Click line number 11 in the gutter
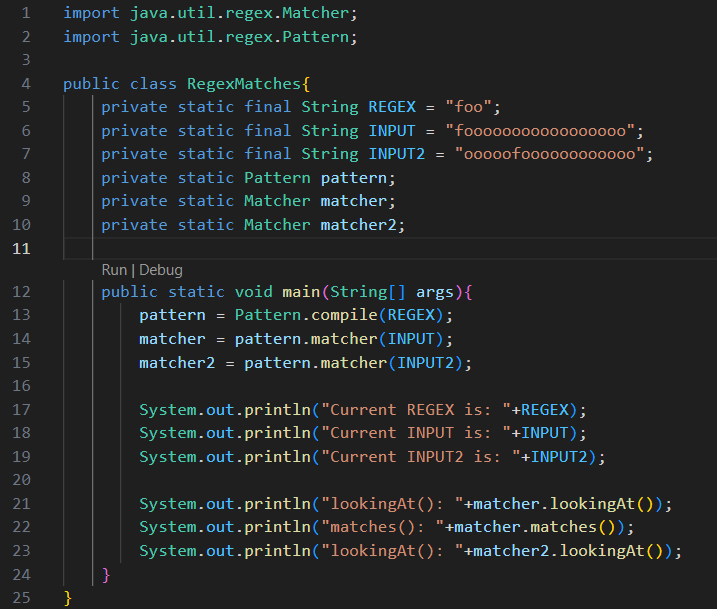The image size is (717, 609). tap(21, 249)
